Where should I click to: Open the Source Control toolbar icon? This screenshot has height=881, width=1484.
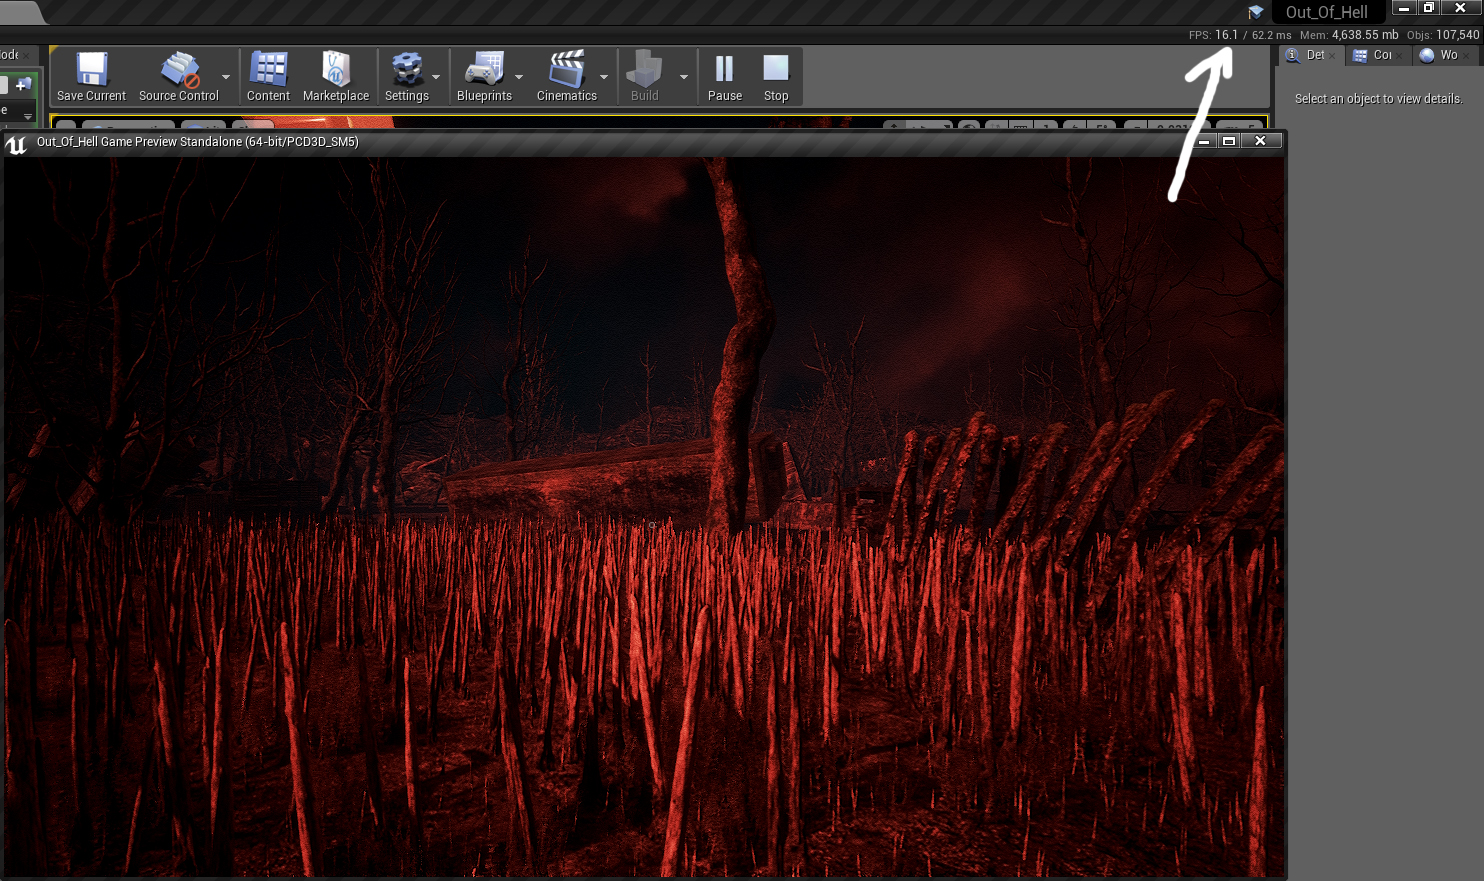(179, 70)
